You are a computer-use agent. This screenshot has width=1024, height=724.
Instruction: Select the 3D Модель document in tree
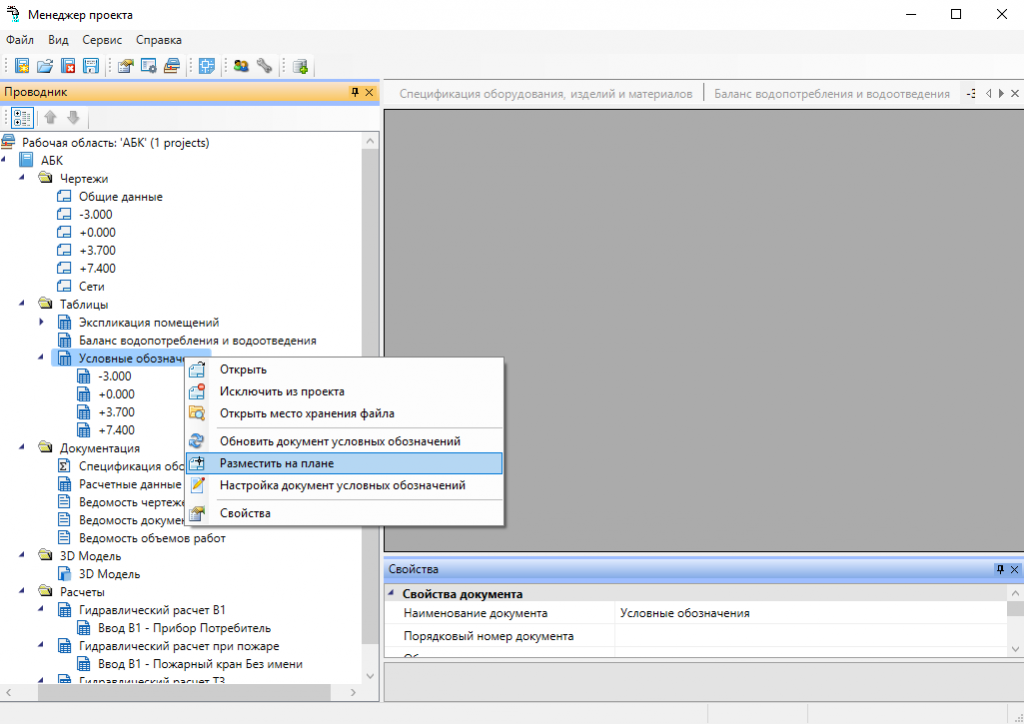click(109, 574)
